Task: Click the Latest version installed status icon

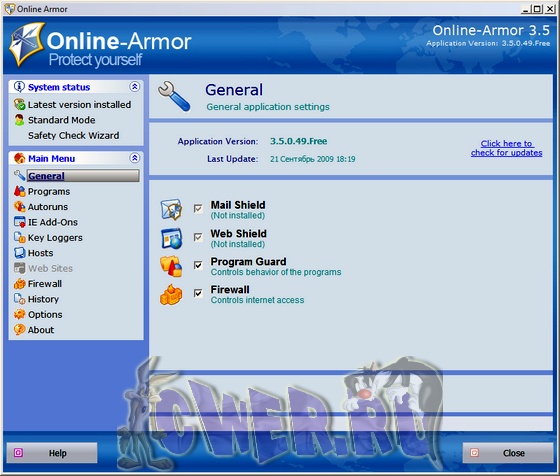Action: 19,104
